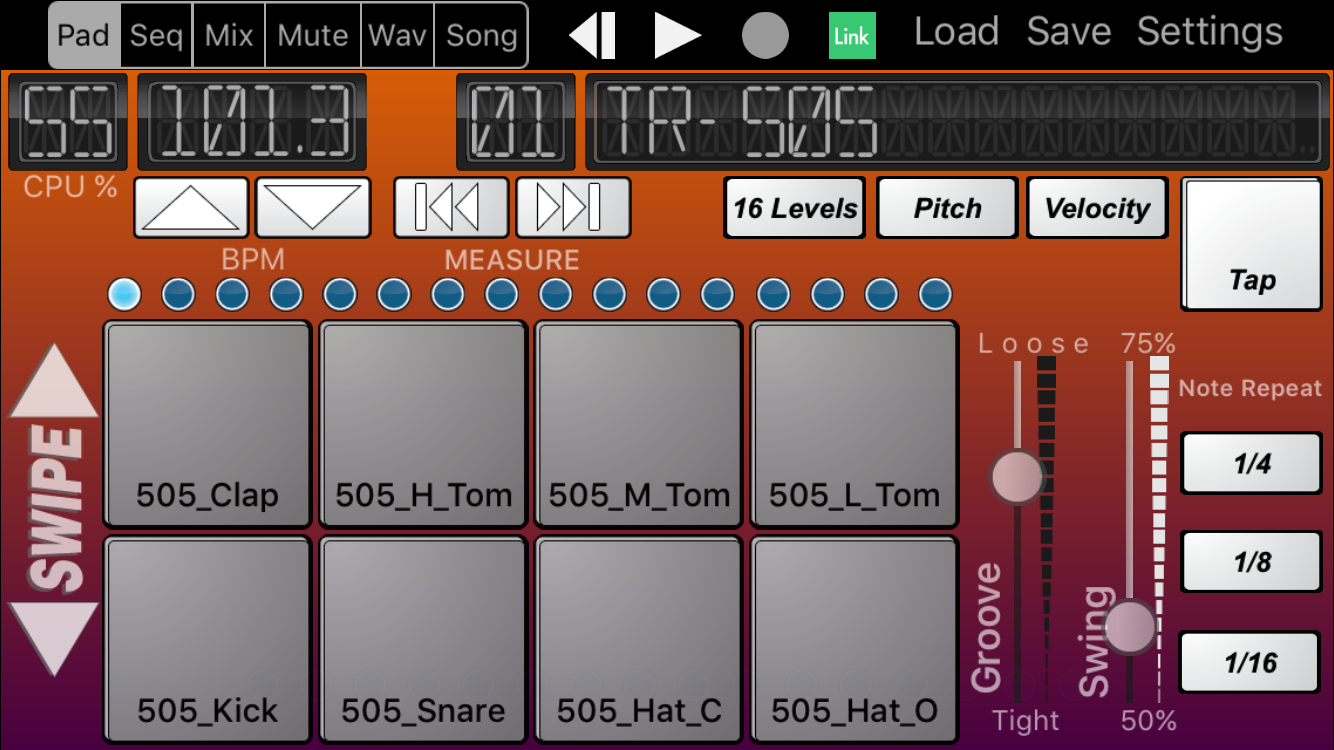Tap the rewind to start icon
Viewport: 1334px width, 750px height.
click(592, 36)
